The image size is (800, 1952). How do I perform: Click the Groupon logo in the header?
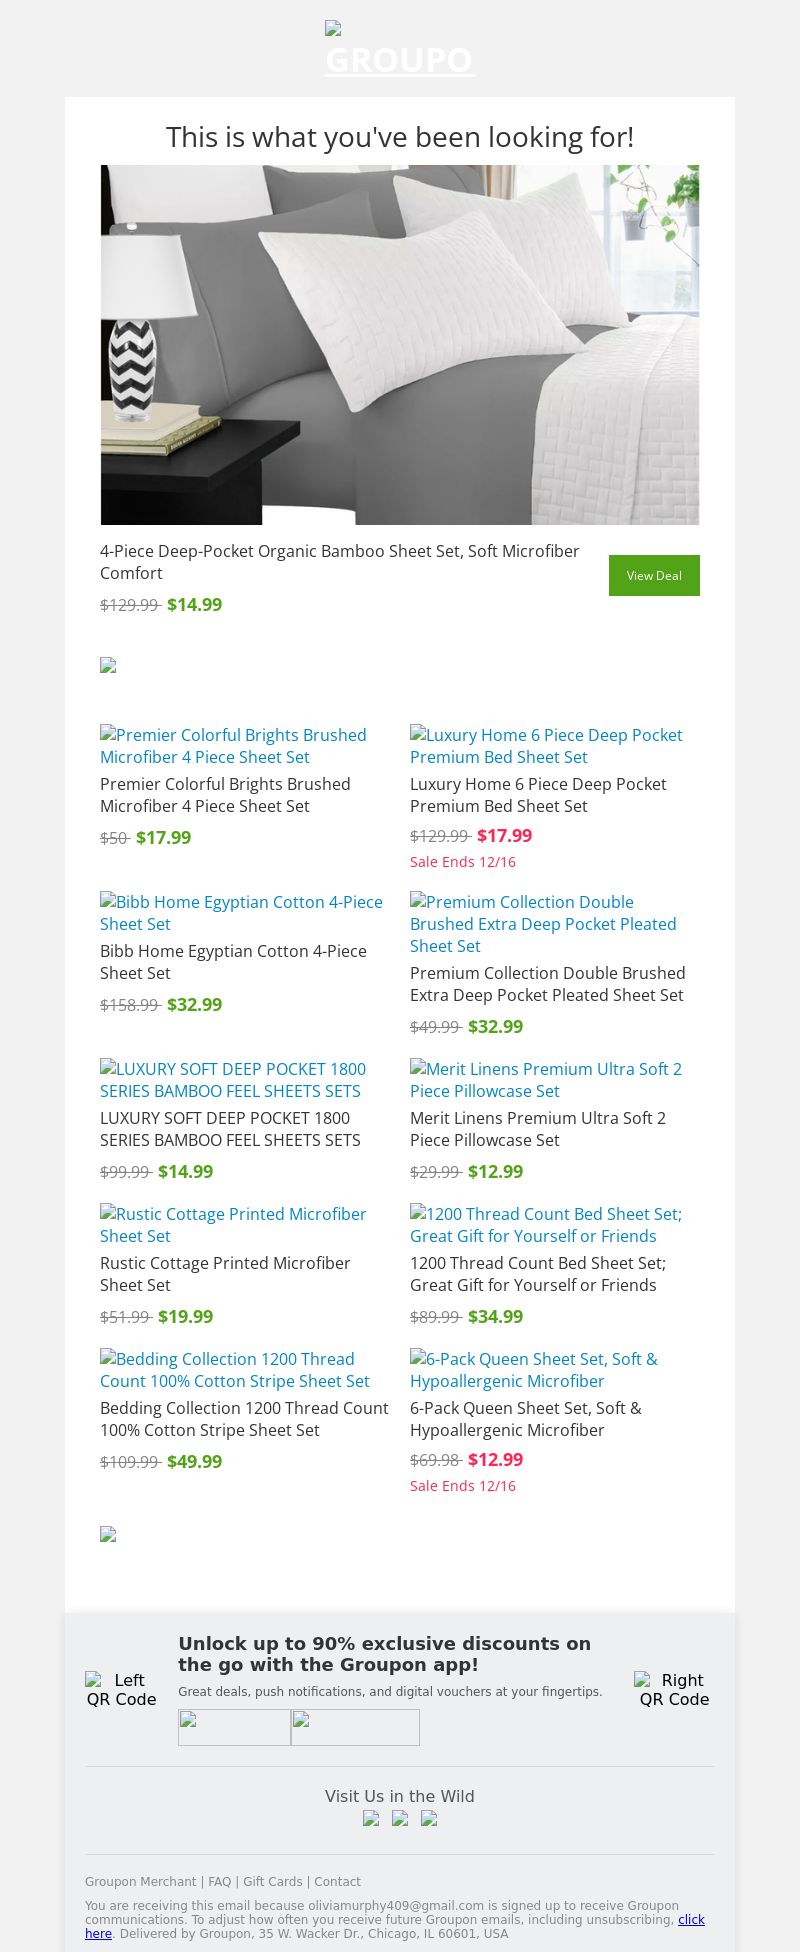400,50
